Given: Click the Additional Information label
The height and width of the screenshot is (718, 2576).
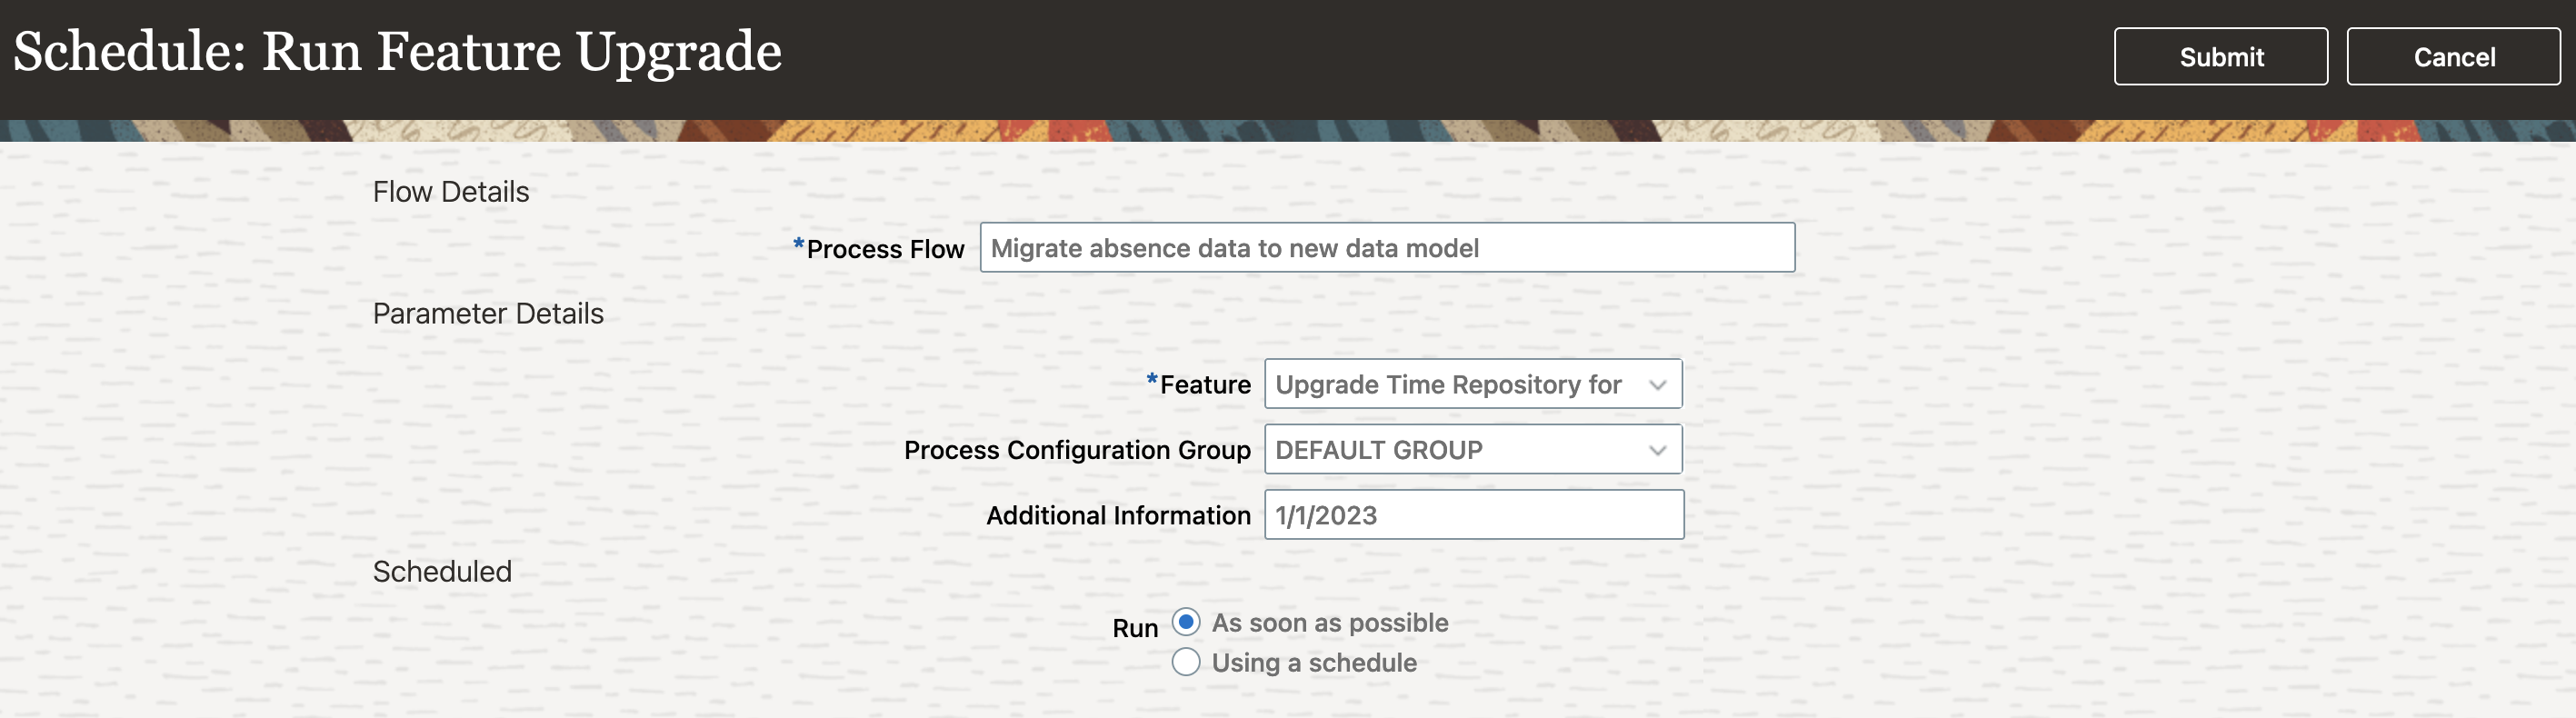Looking at the screenshot, I should coord(1117,515).
